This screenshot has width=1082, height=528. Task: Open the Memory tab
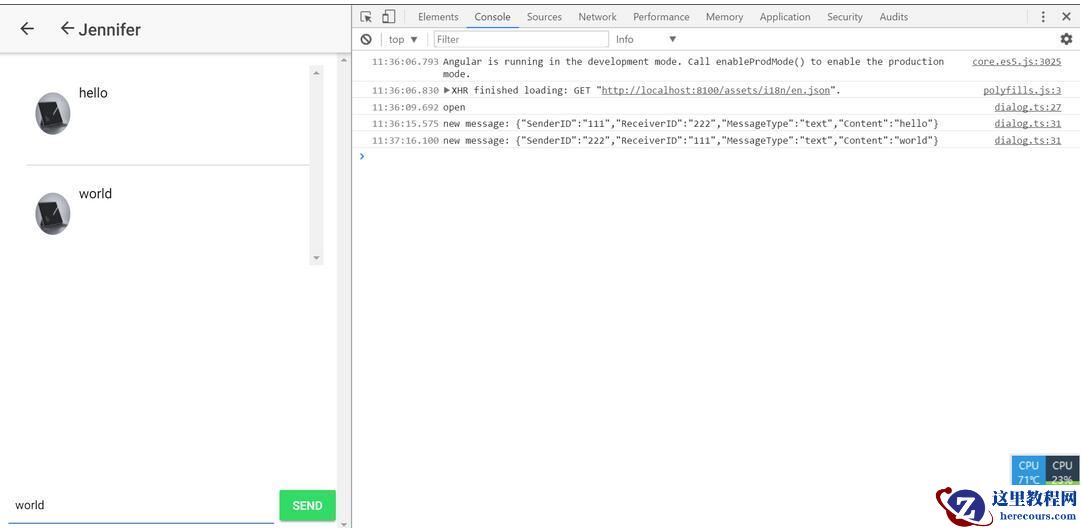pyautogui.click(x=724, y=17)
